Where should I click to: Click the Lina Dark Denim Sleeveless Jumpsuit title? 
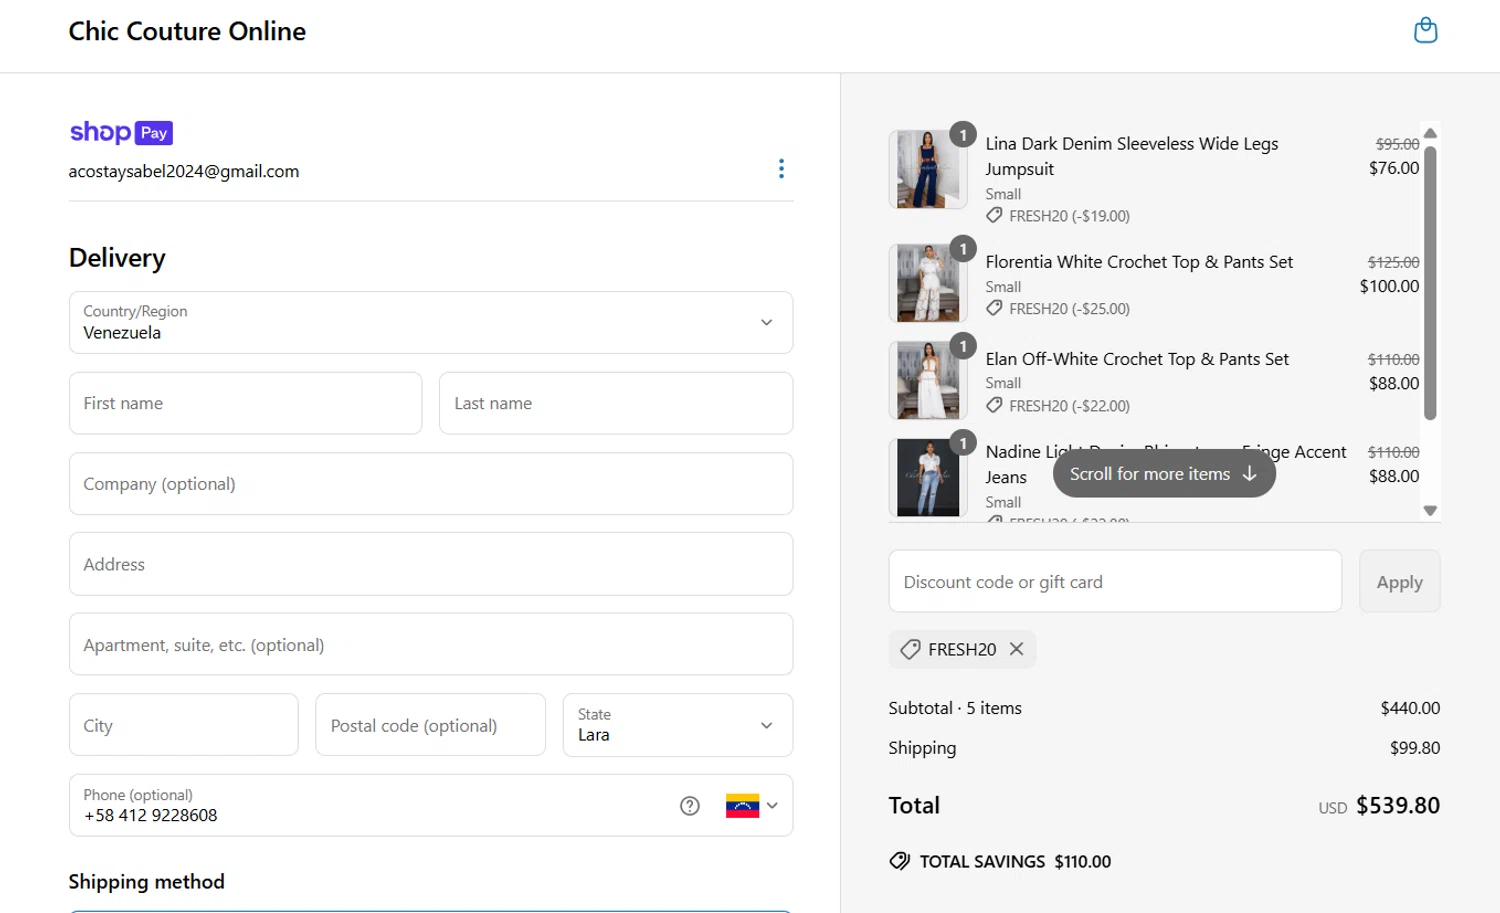click(1132, 156)
